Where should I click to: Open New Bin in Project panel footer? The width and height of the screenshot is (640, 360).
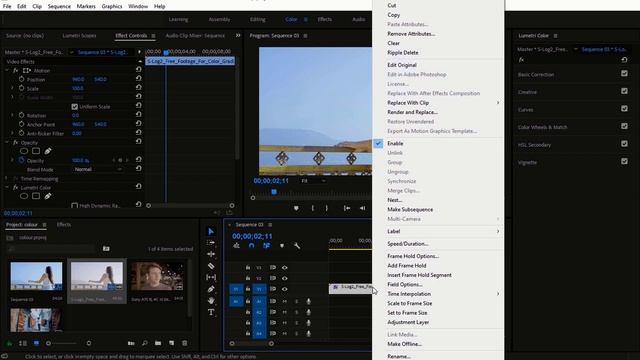coord(158,343)
